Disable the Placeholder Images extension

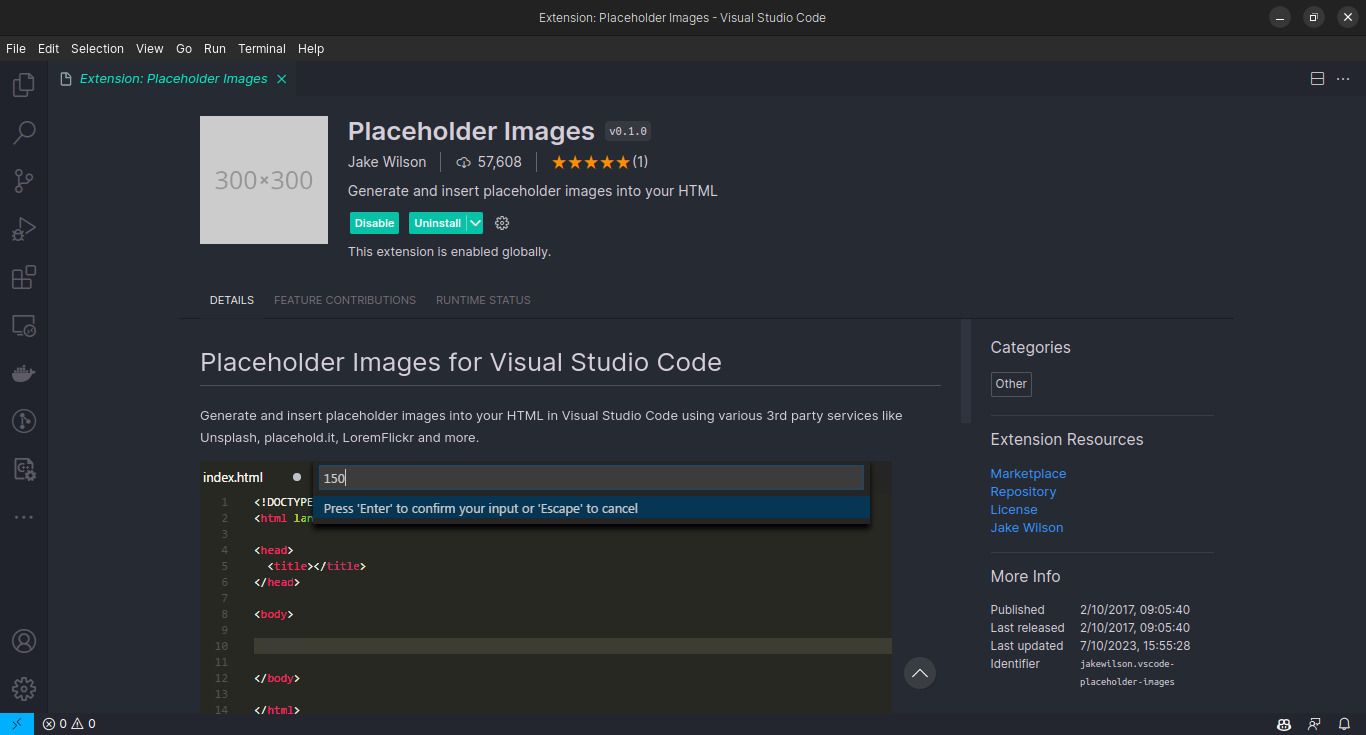(373, 222)
